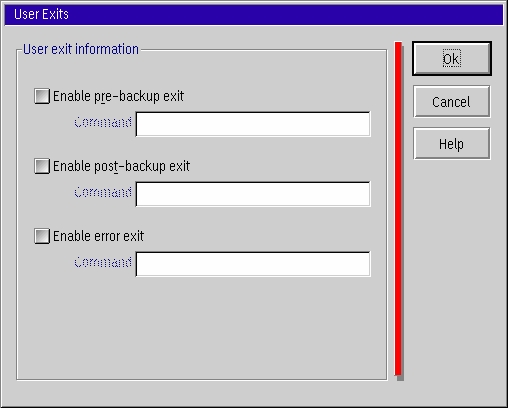Click the 'Enable pre-backup exit' label text
Viewport: 508px width, 408px height.
[x=118, y=96]
